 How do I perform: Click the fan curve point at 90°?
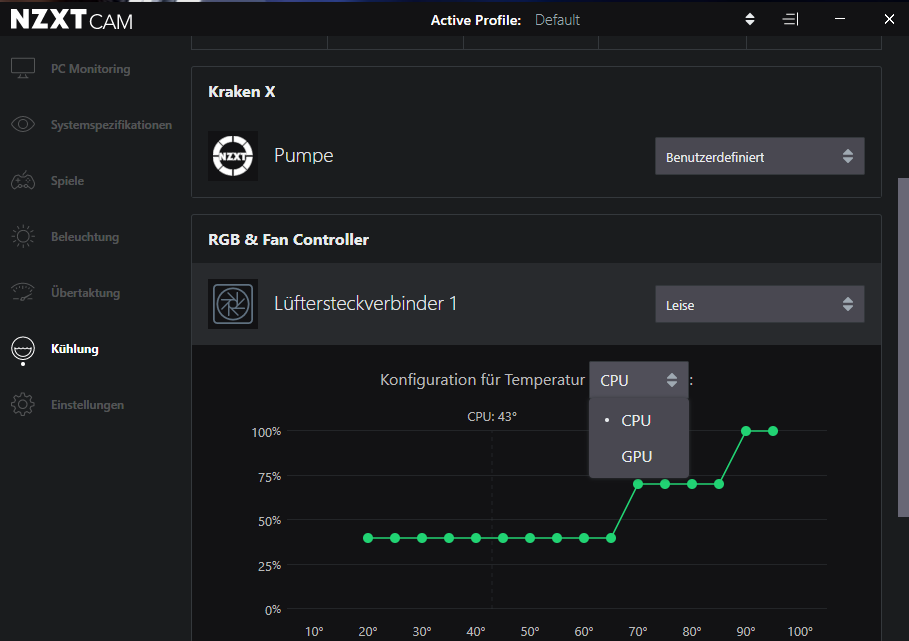pos(746,431)
